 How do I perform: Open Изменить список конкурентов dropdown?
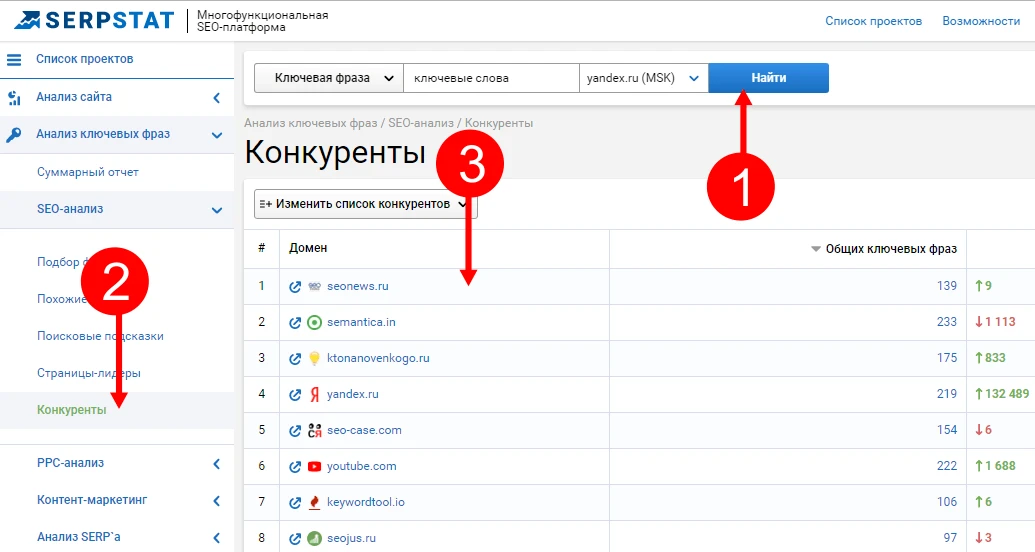pyautogui.click(x=366, y=204)
